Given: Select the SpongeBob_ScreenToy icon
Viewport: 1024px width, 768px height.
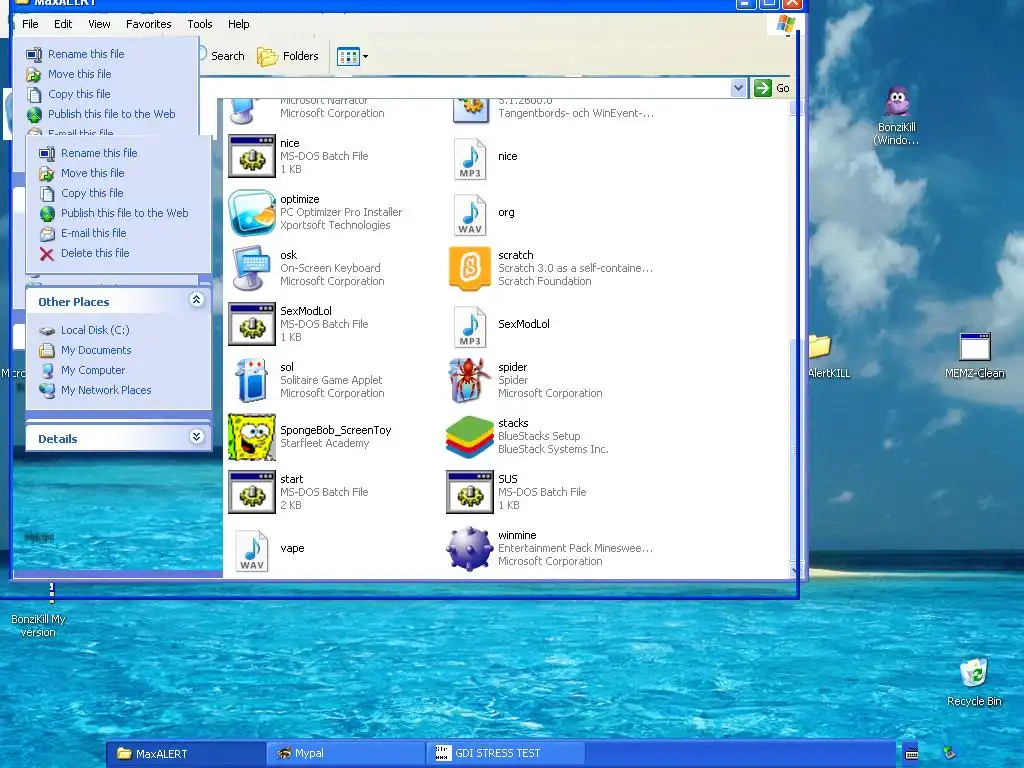Looking at the screenshot, I should [251, 437].
